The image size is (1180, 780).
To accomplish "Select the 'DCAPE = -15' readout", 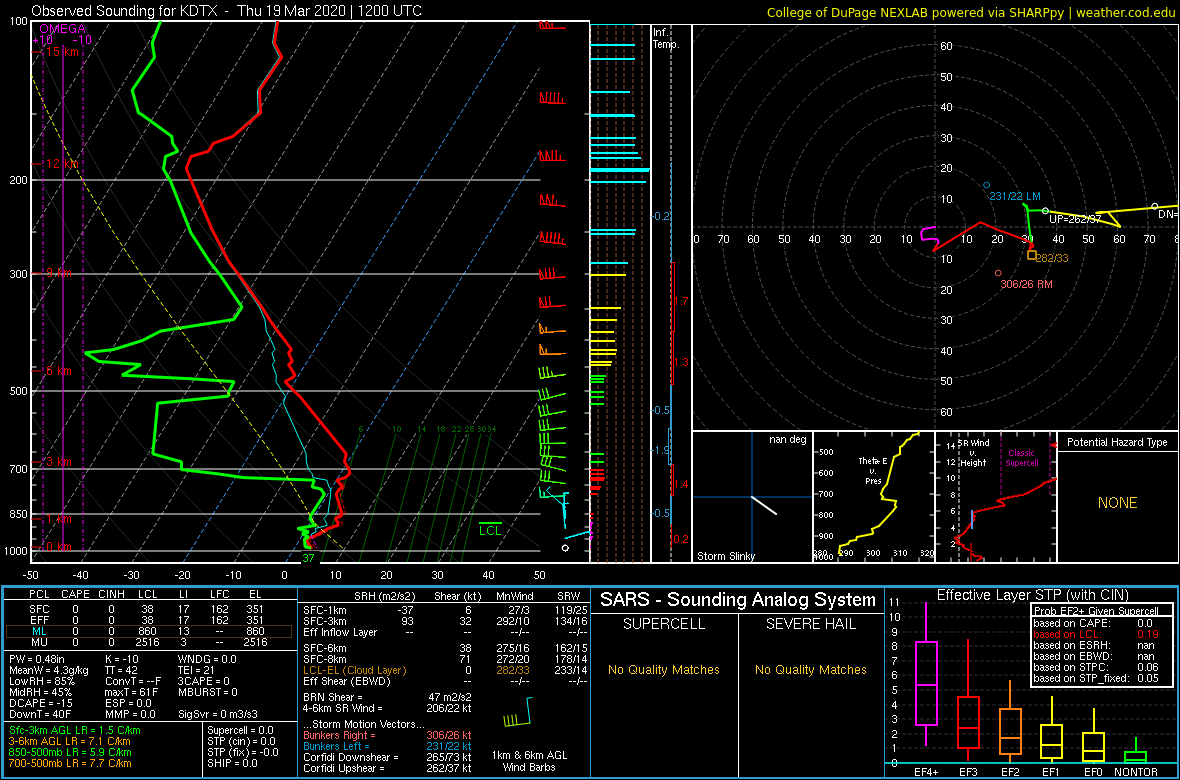I will click(40, 702).
